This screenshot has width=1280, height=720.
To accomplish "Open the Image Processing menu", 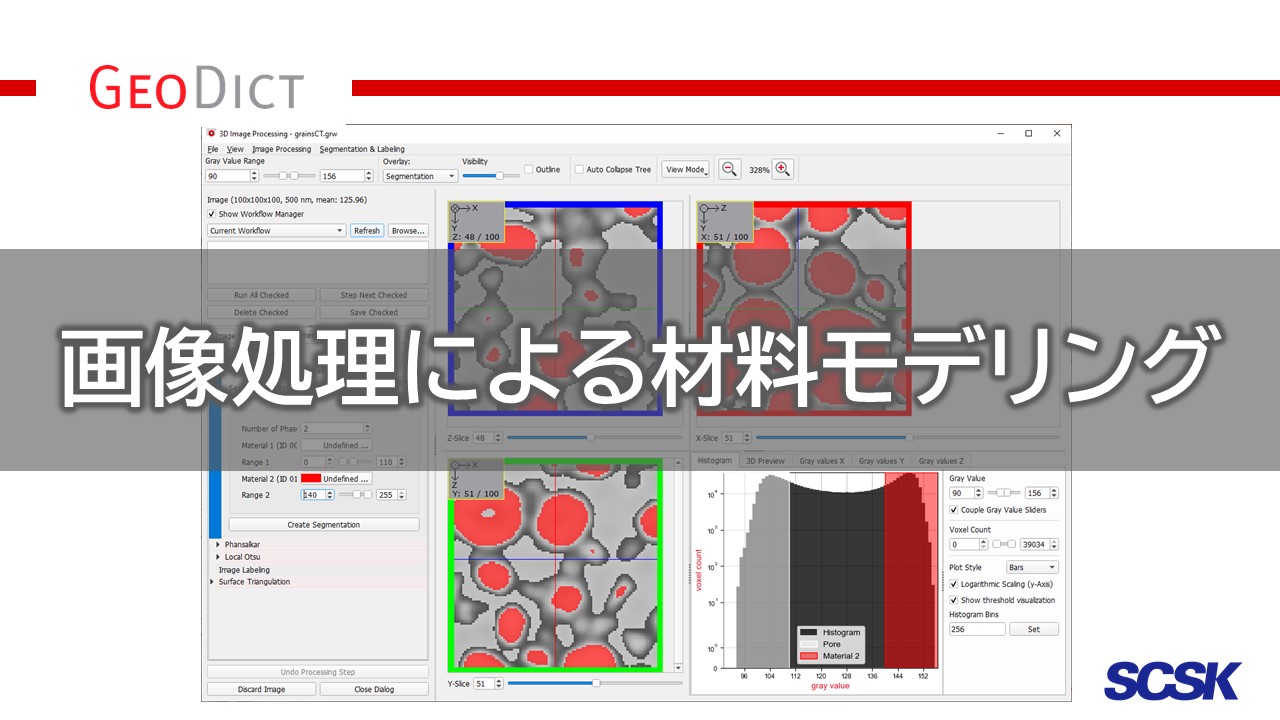I will coord(281,149).
